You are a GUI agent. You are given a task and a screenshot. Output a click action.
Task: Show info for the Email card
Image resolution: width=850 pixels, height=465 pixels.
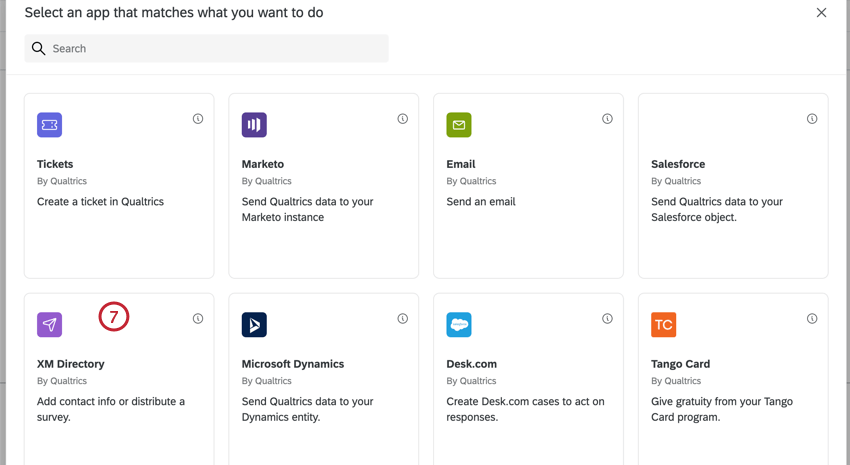pos(607,119)
